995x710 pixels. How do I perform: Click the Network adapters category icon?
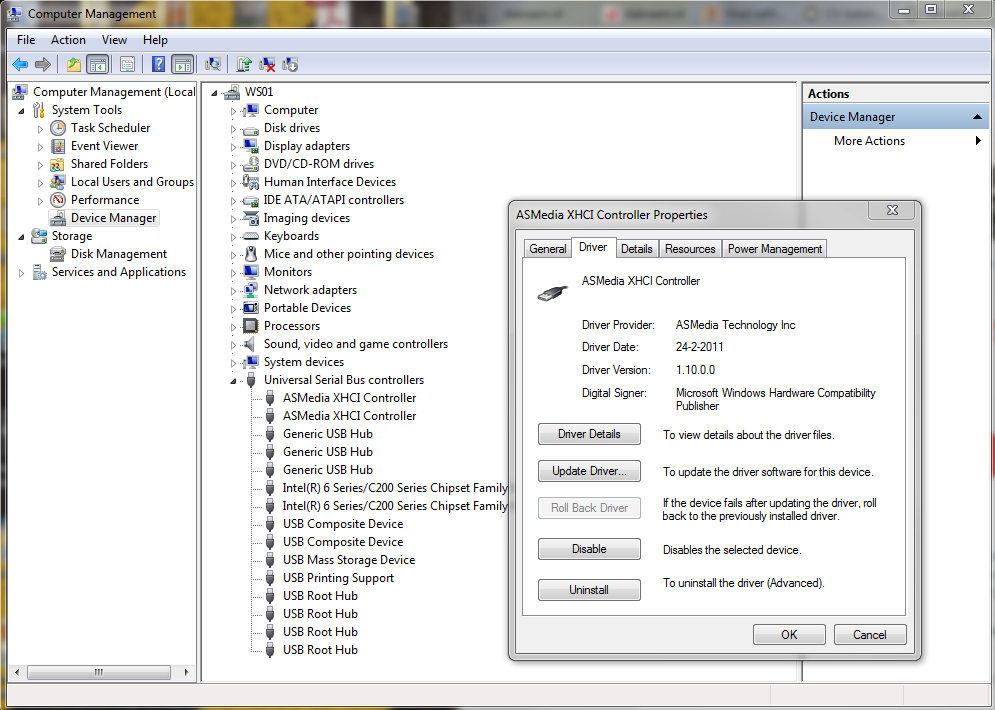(251, 290)
